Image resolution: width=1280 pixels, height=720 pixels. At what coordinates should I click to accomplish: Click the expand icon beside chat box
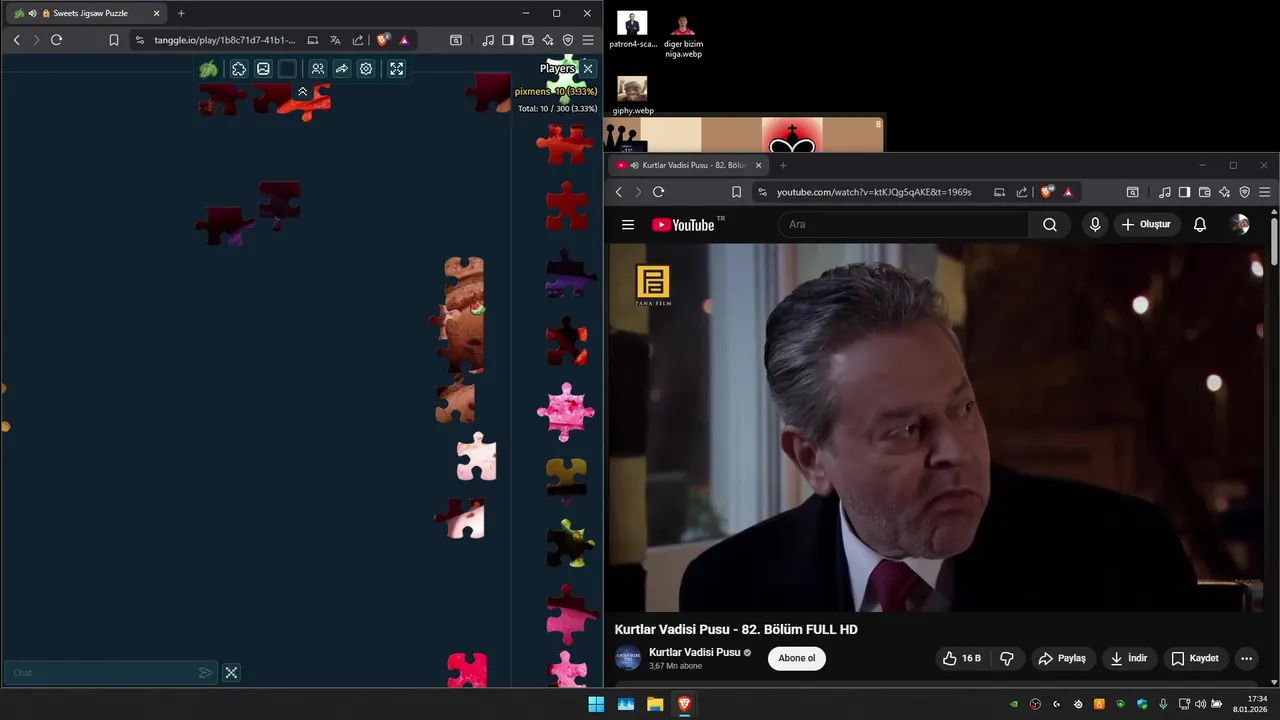231,673
